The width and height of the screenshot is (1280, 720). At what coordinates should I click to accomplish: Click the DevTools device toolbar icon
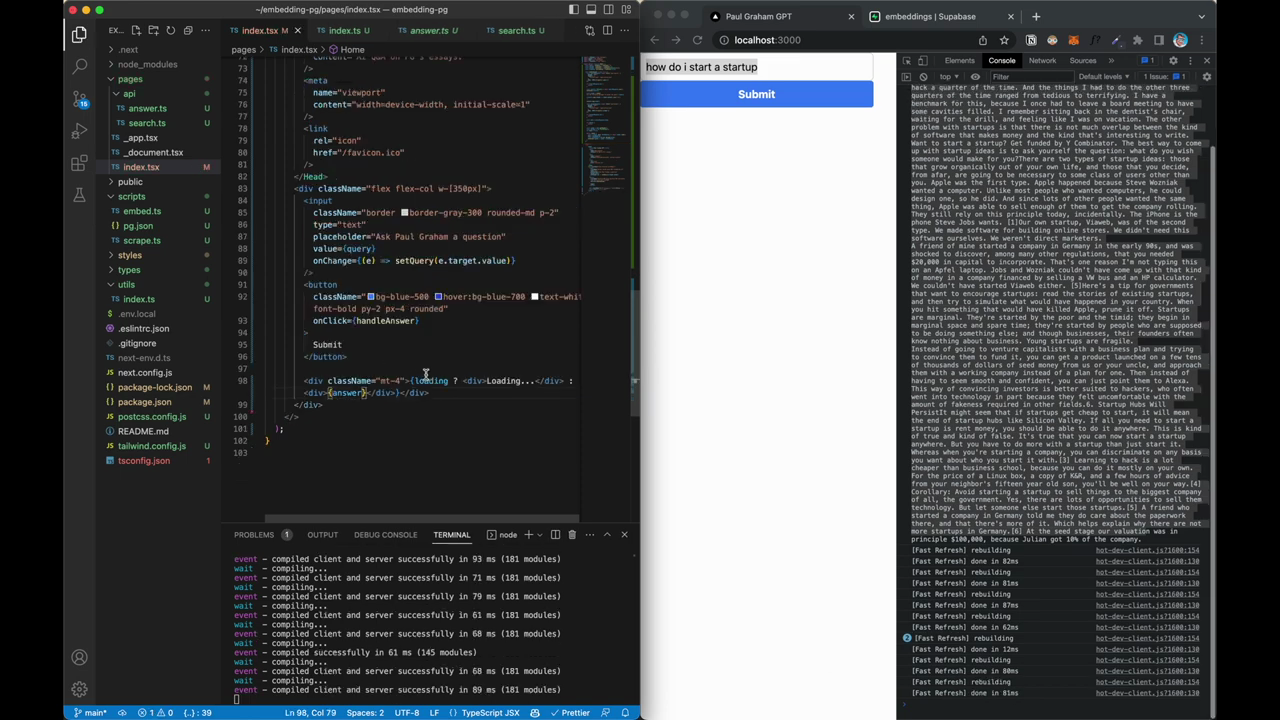pyautogui.click(x=922, y=61)
